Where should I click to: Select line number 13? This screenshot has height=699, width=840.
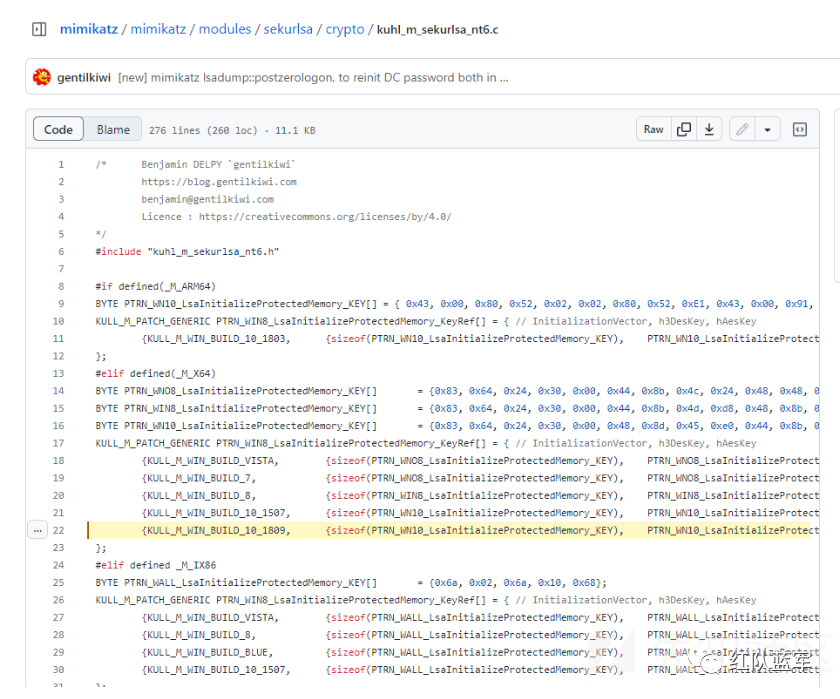coord(58,373)
